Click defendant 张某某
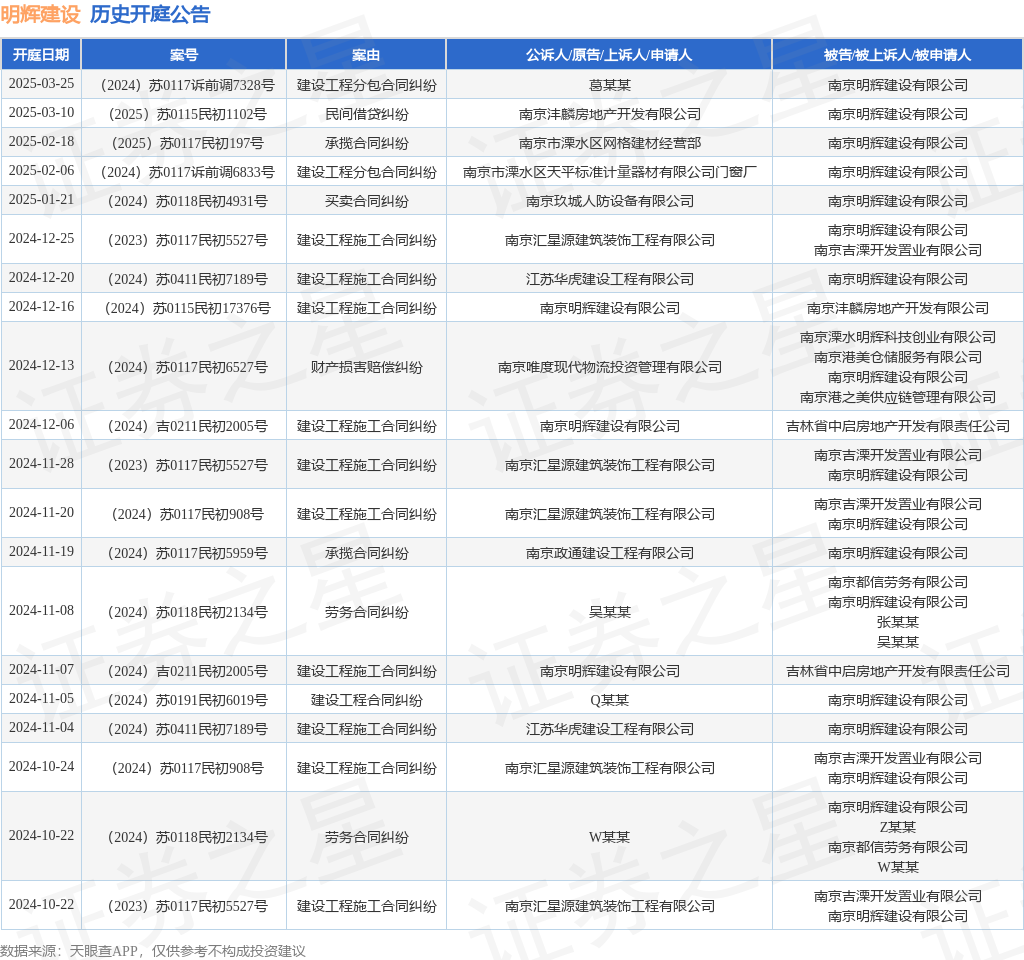Screen dimensions: 1024x960 897,622
